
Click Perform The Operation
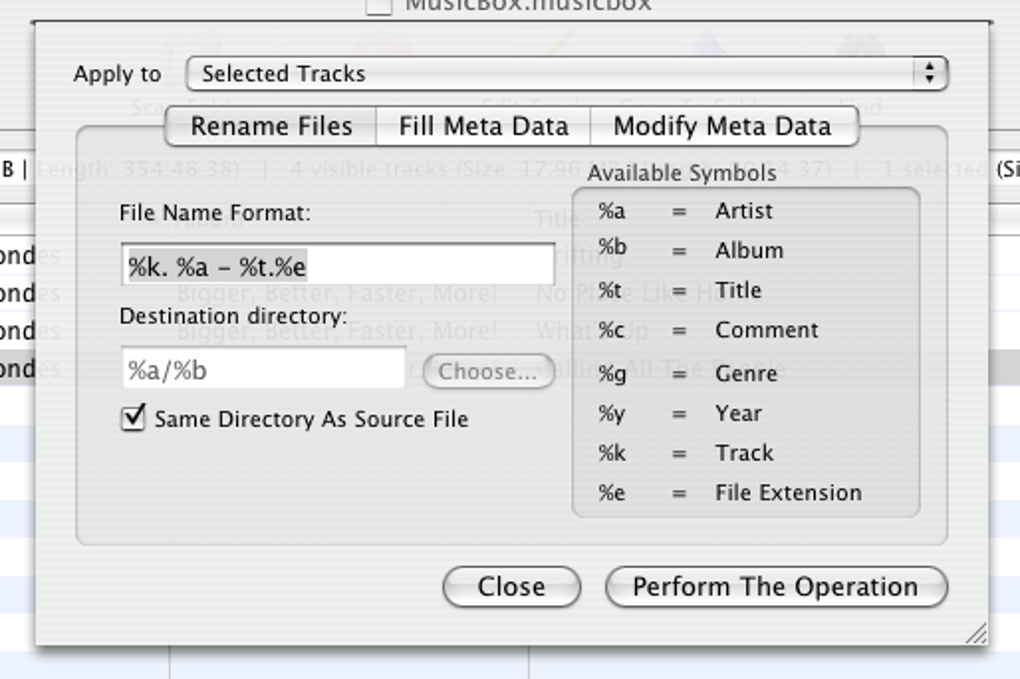(778, 587)
